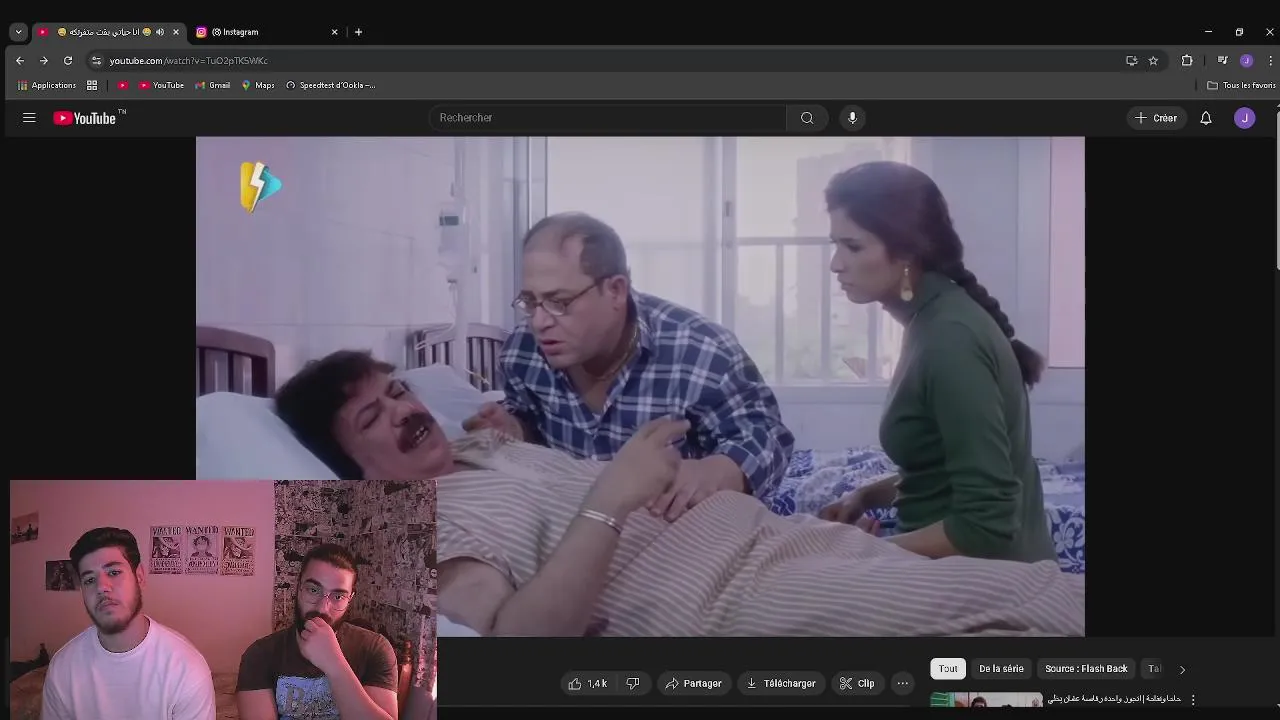Bookmark this page with star icon
1280x720 pixels.
pyautogui.click(x=1153, y=61)
